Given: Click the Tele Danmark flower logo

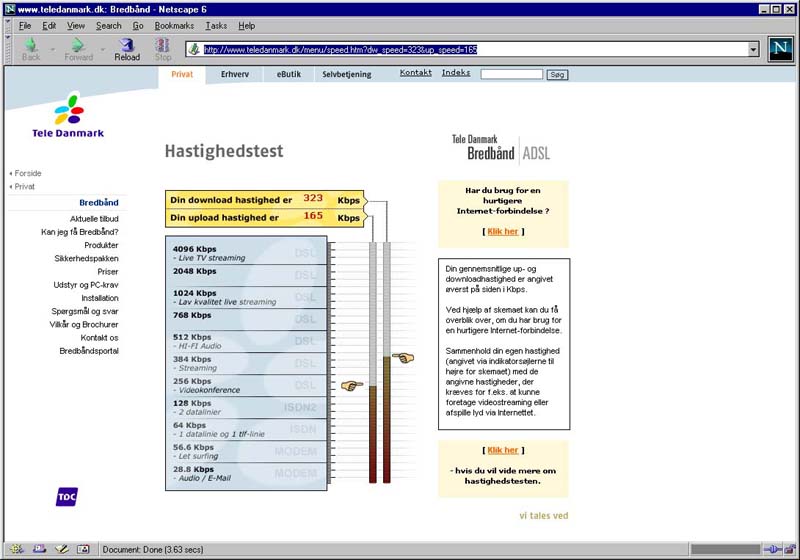Looking at the screenshot, I should coord(68,108).
